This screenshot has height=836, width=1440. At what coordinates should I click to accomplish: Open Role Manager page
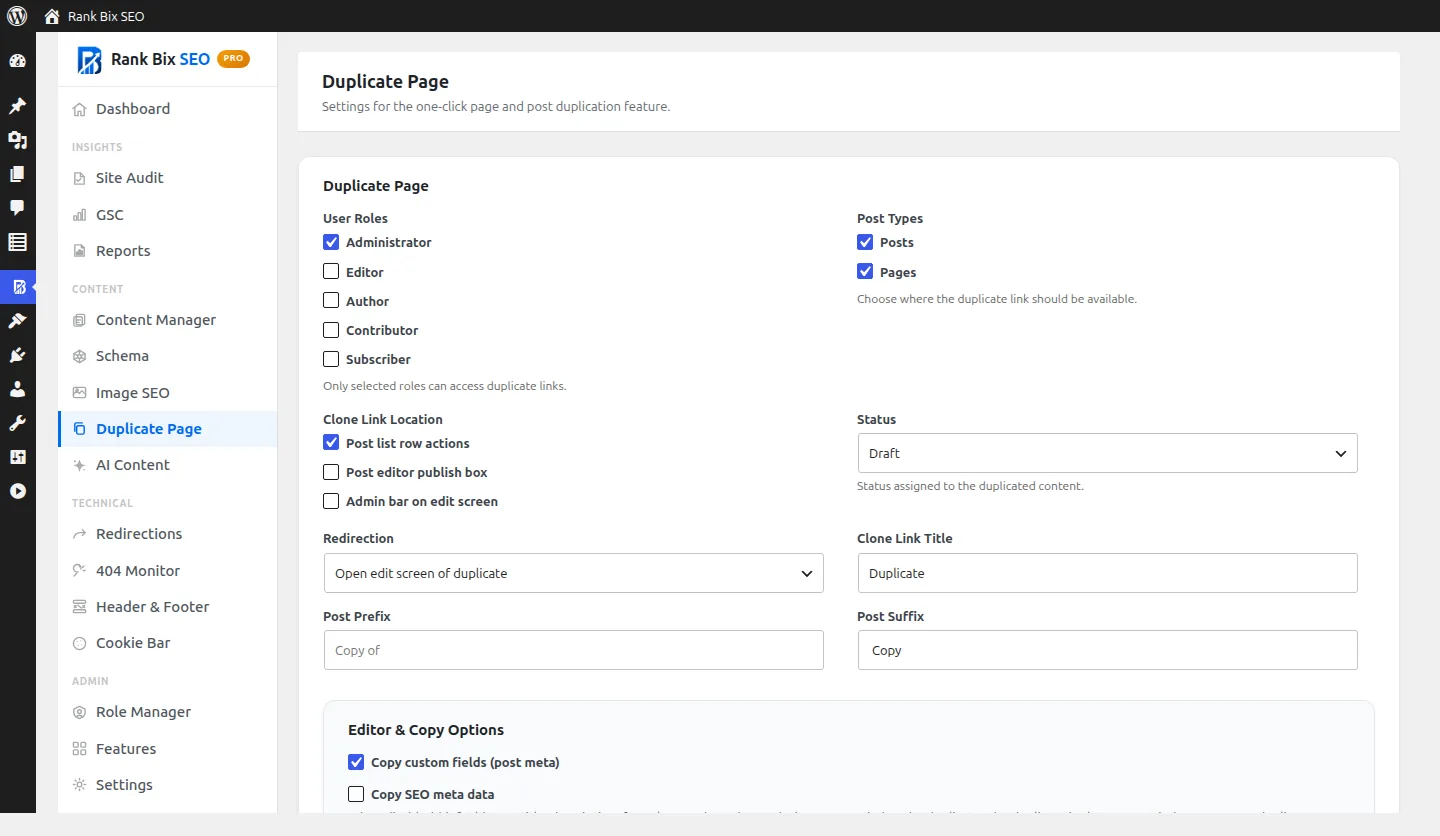(167, 712)
